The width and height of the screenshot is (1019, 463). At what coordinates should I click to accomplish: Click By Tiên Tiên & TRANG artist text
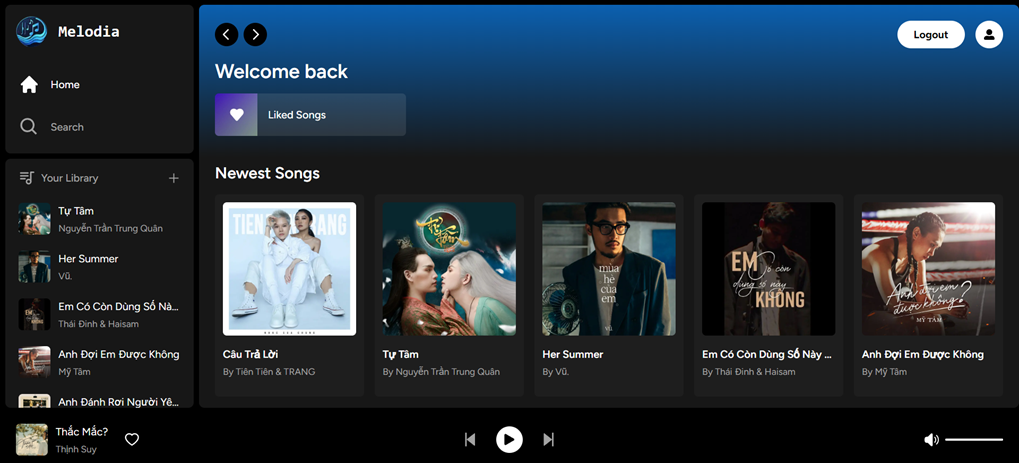click(x=269, y=372)
